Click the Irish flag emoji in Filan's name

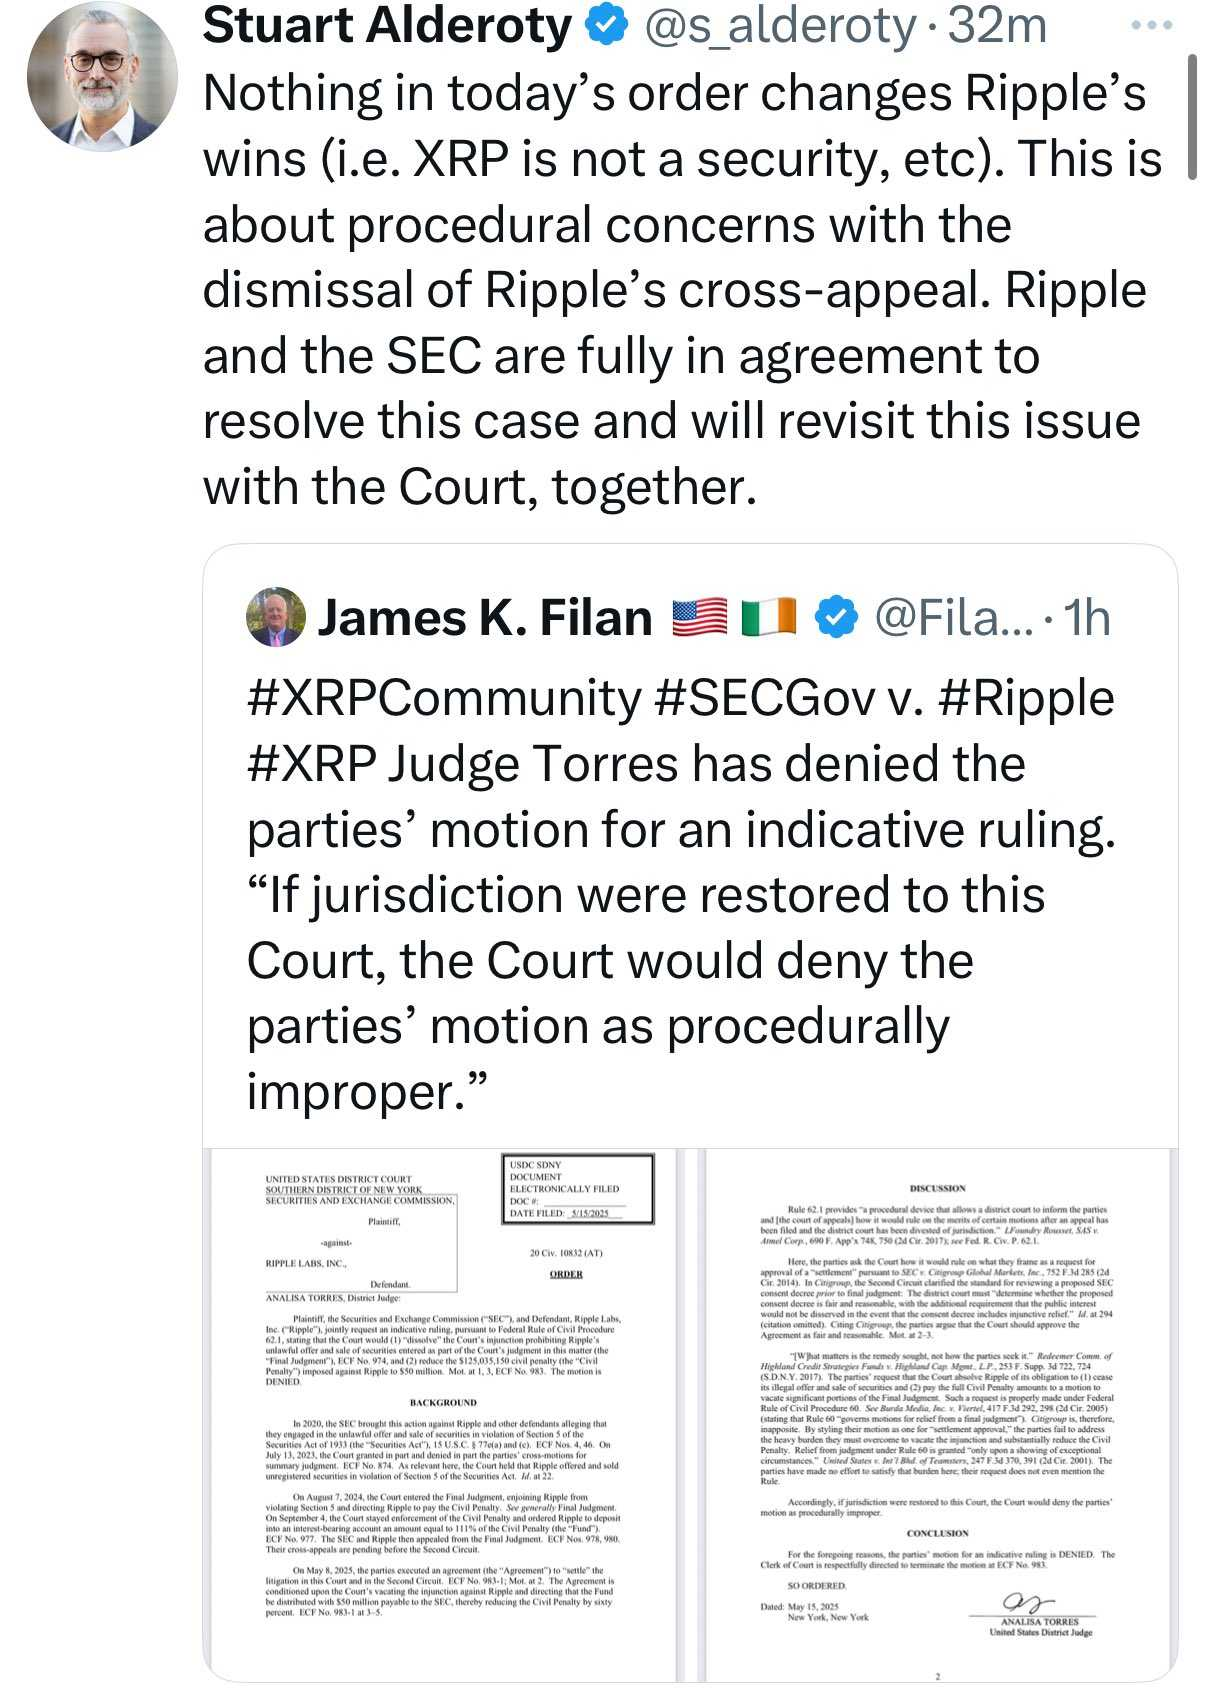coord(769,618)
